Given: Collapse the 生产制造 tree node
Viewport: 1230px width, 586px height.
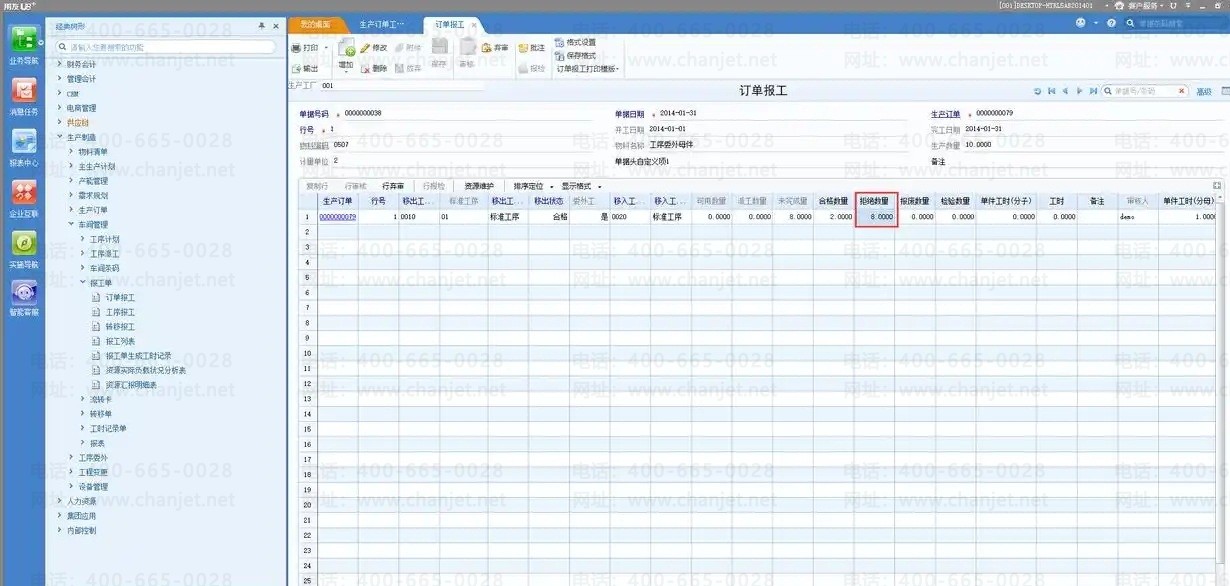Looking at the screenshot, I should 59,137.
